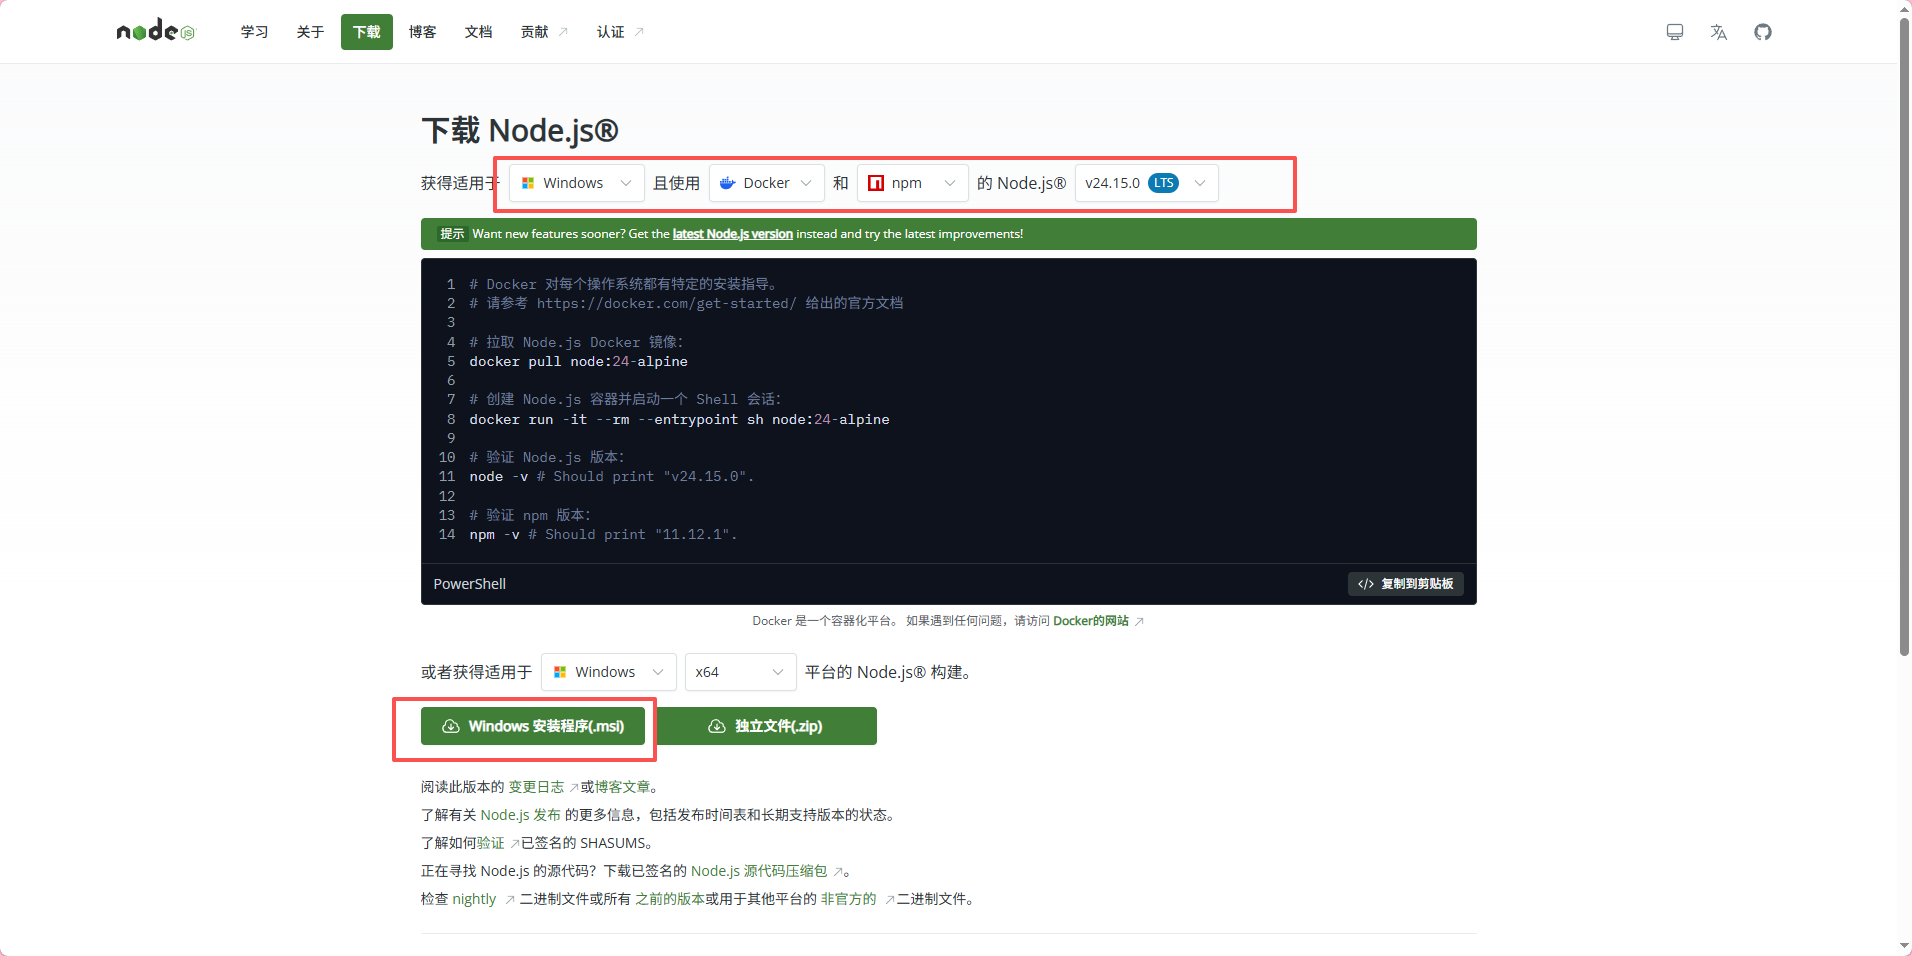Toggle the theme with the monitor icon
This screenshot has height=956, width=1912.
pos(1675,32)
